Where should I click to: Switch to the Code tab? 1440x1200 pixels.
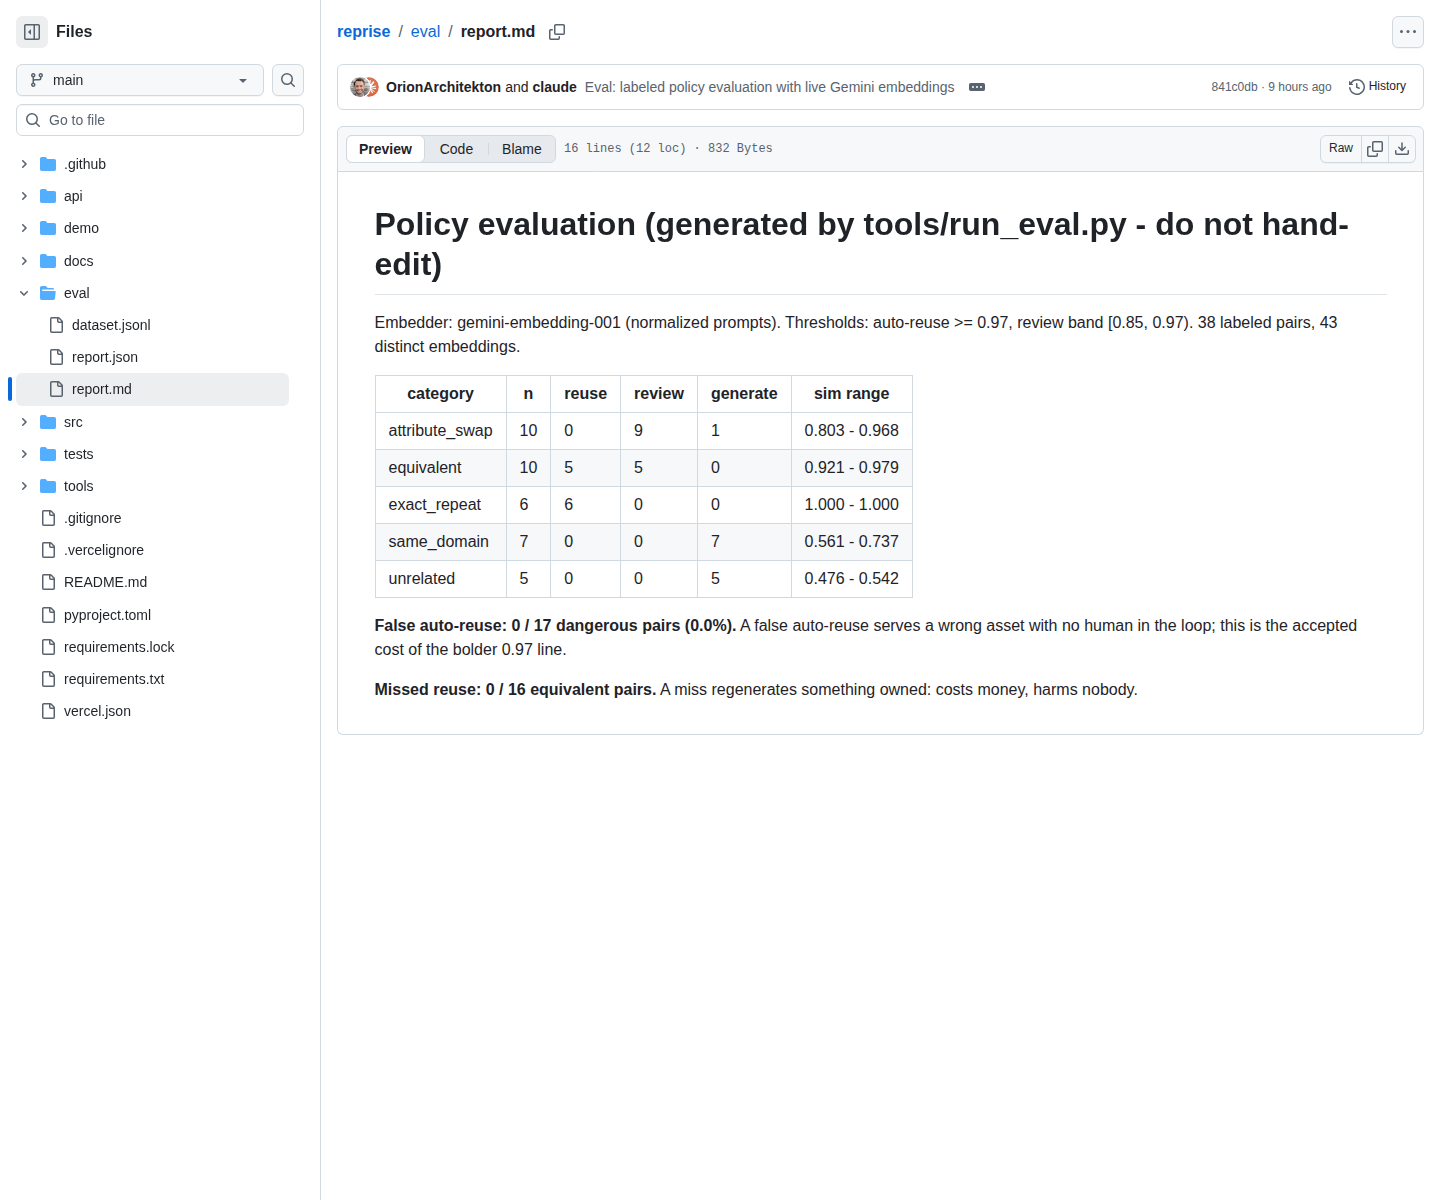pyautogui.click(x=456, y=149)
